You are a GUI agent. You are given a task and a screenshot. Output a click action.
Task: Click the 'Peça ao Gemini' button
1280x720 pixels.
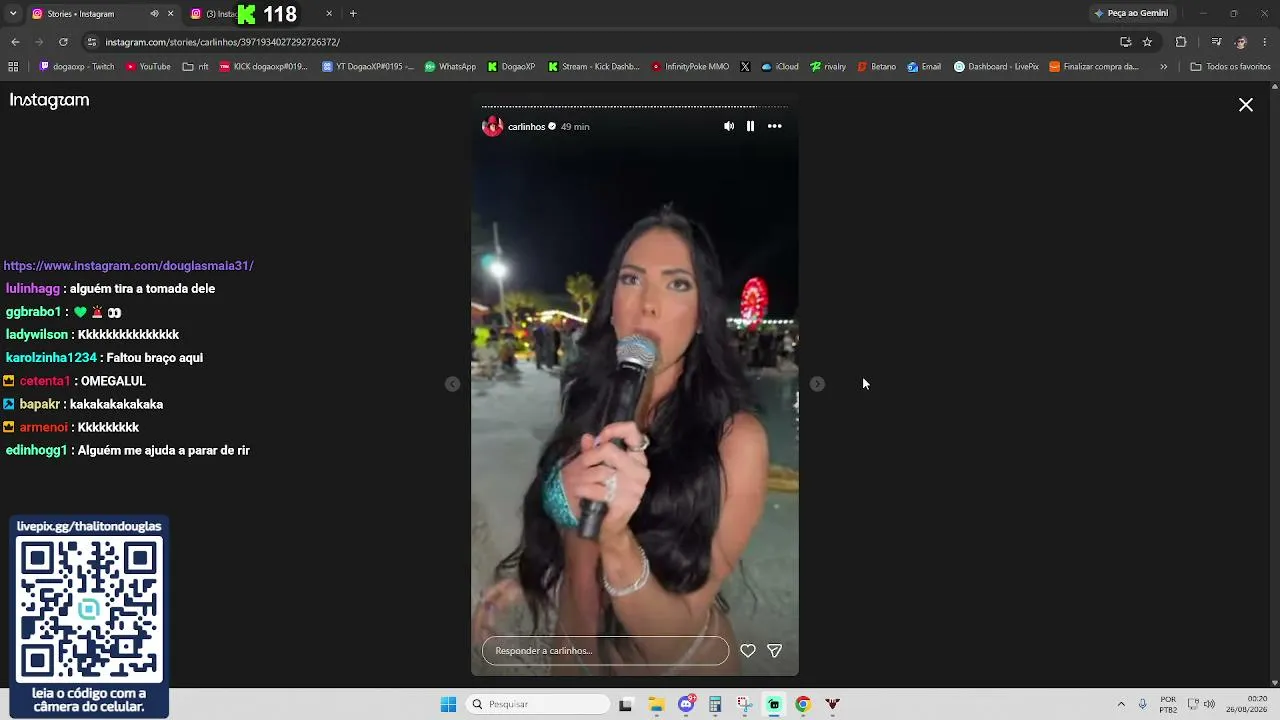1131,14
